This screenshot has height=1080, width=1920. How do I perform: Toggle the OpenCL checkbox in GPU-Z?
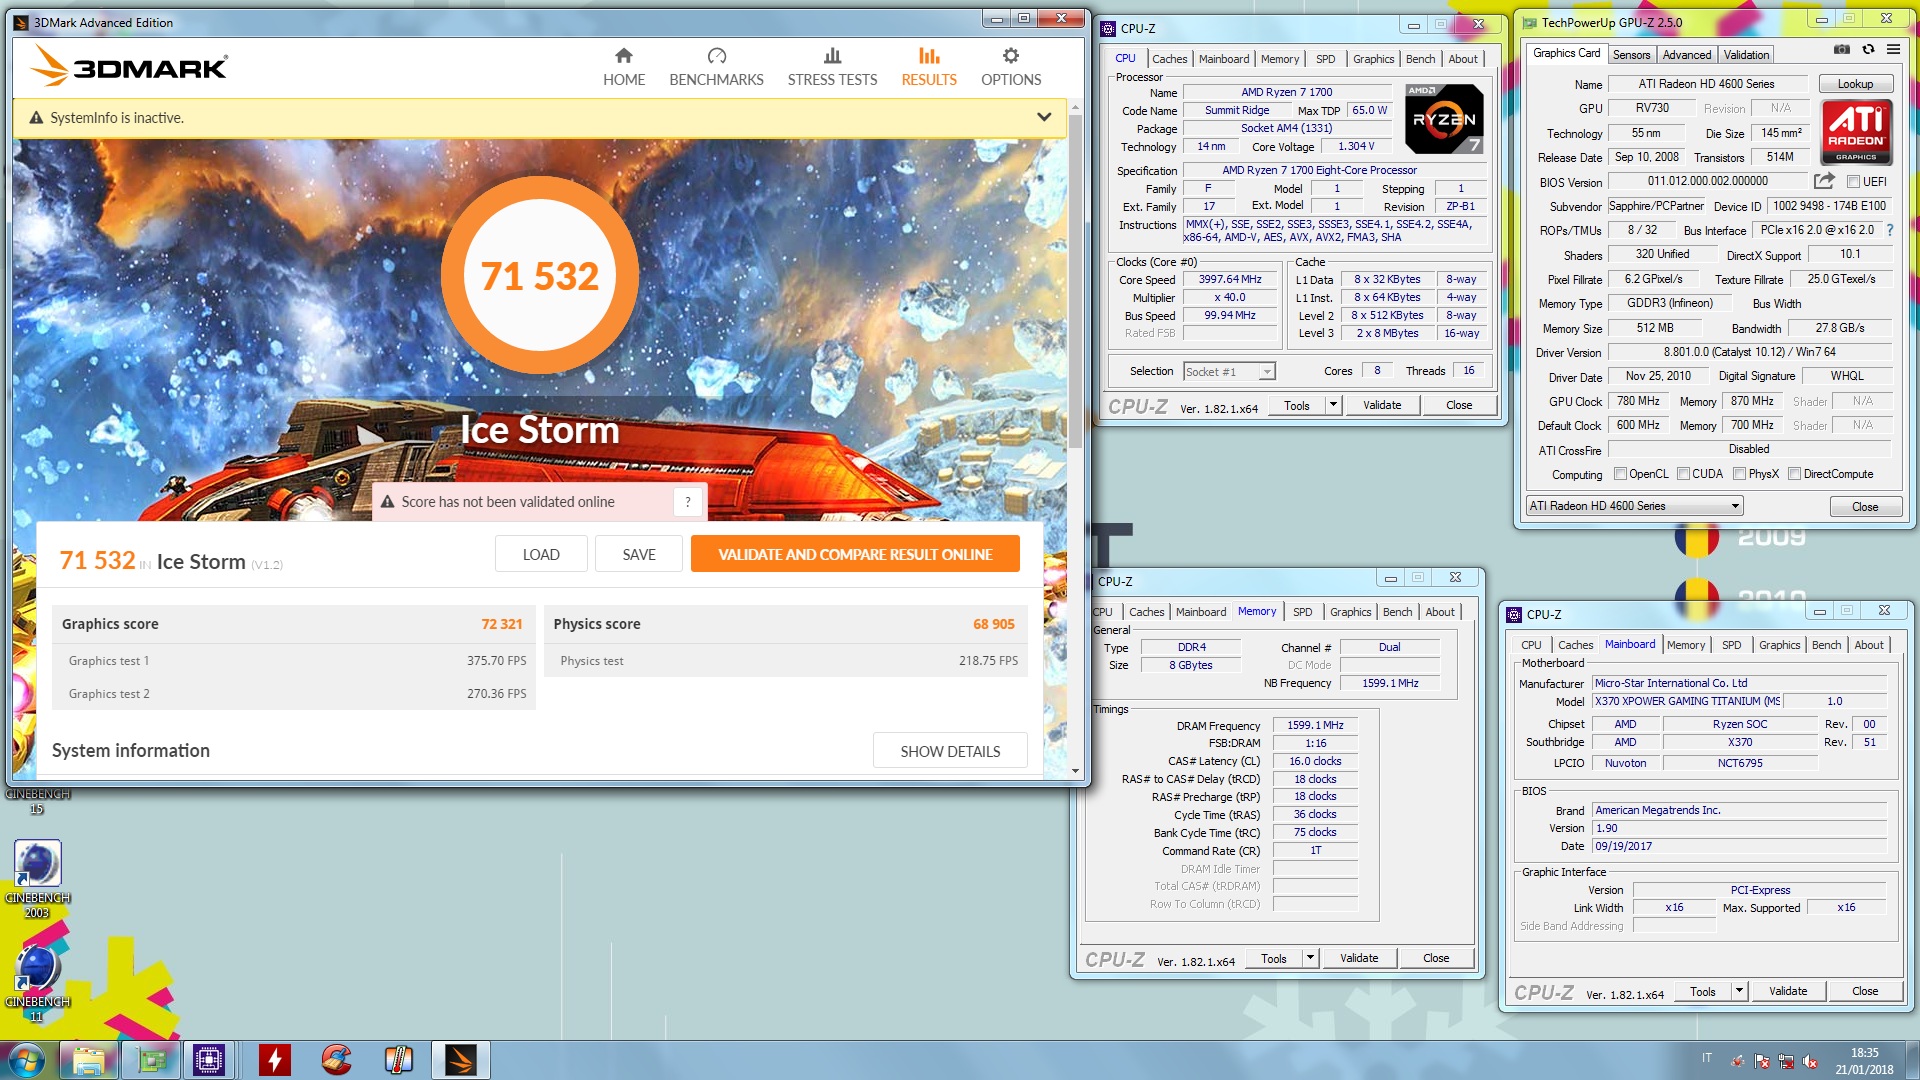point(1621,474)
